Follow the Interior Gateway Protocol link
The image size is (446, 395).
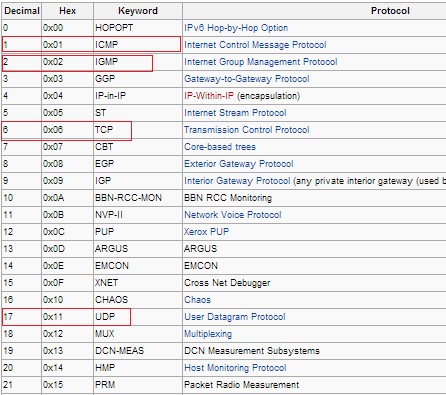pos(237,181)
